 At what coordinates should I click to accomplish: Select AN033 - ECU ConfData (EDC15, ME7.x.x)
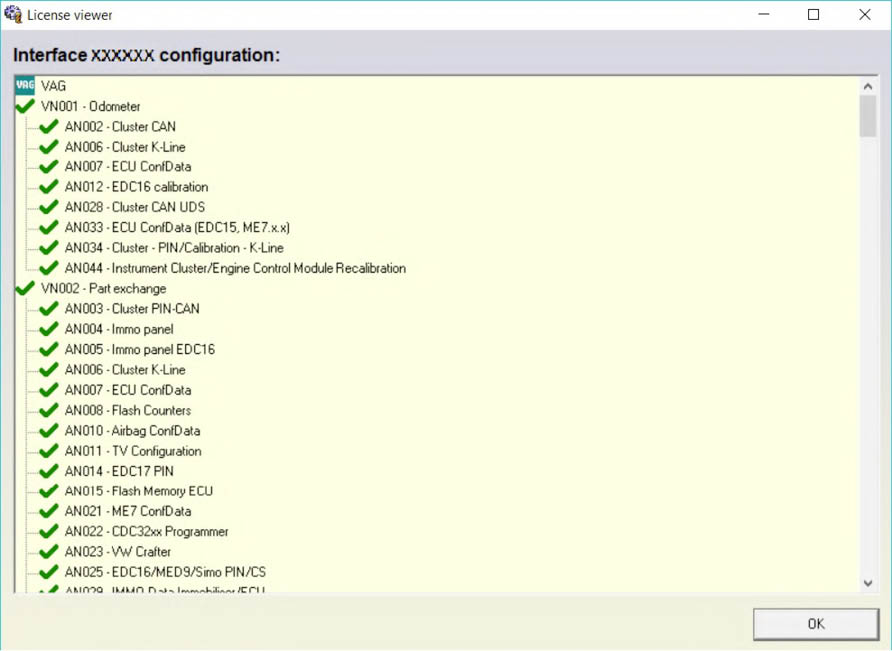tap(177, 228)
